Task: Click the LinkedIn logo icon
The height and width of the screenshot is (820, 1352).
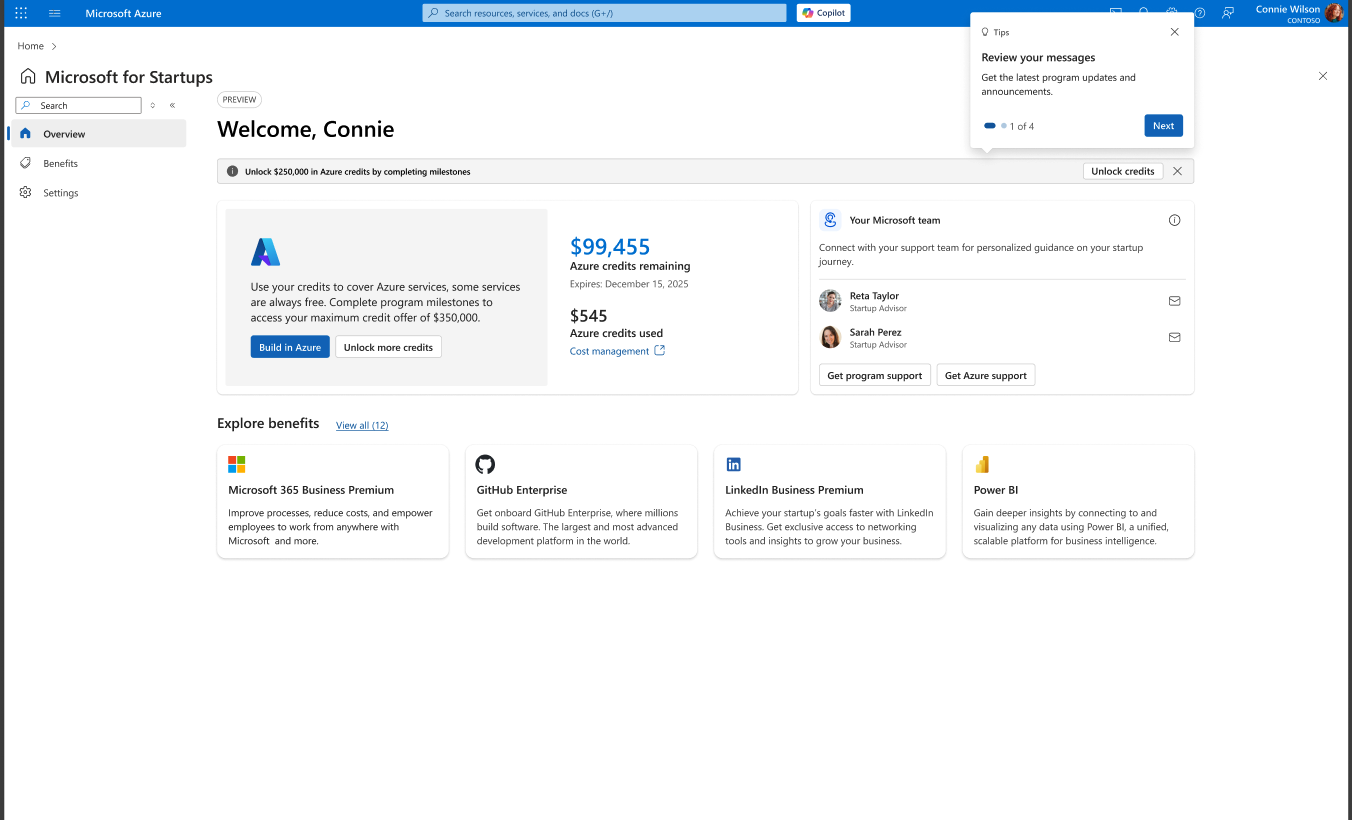Action: [x=733, y=464]
